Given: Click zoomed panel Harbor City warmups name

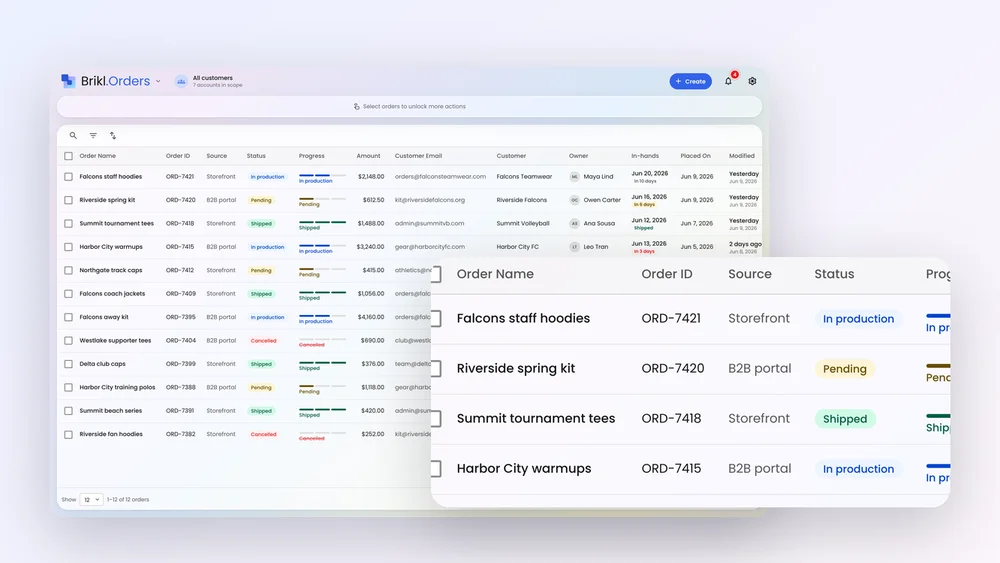Looking at the screenshot, I should 524,469.
